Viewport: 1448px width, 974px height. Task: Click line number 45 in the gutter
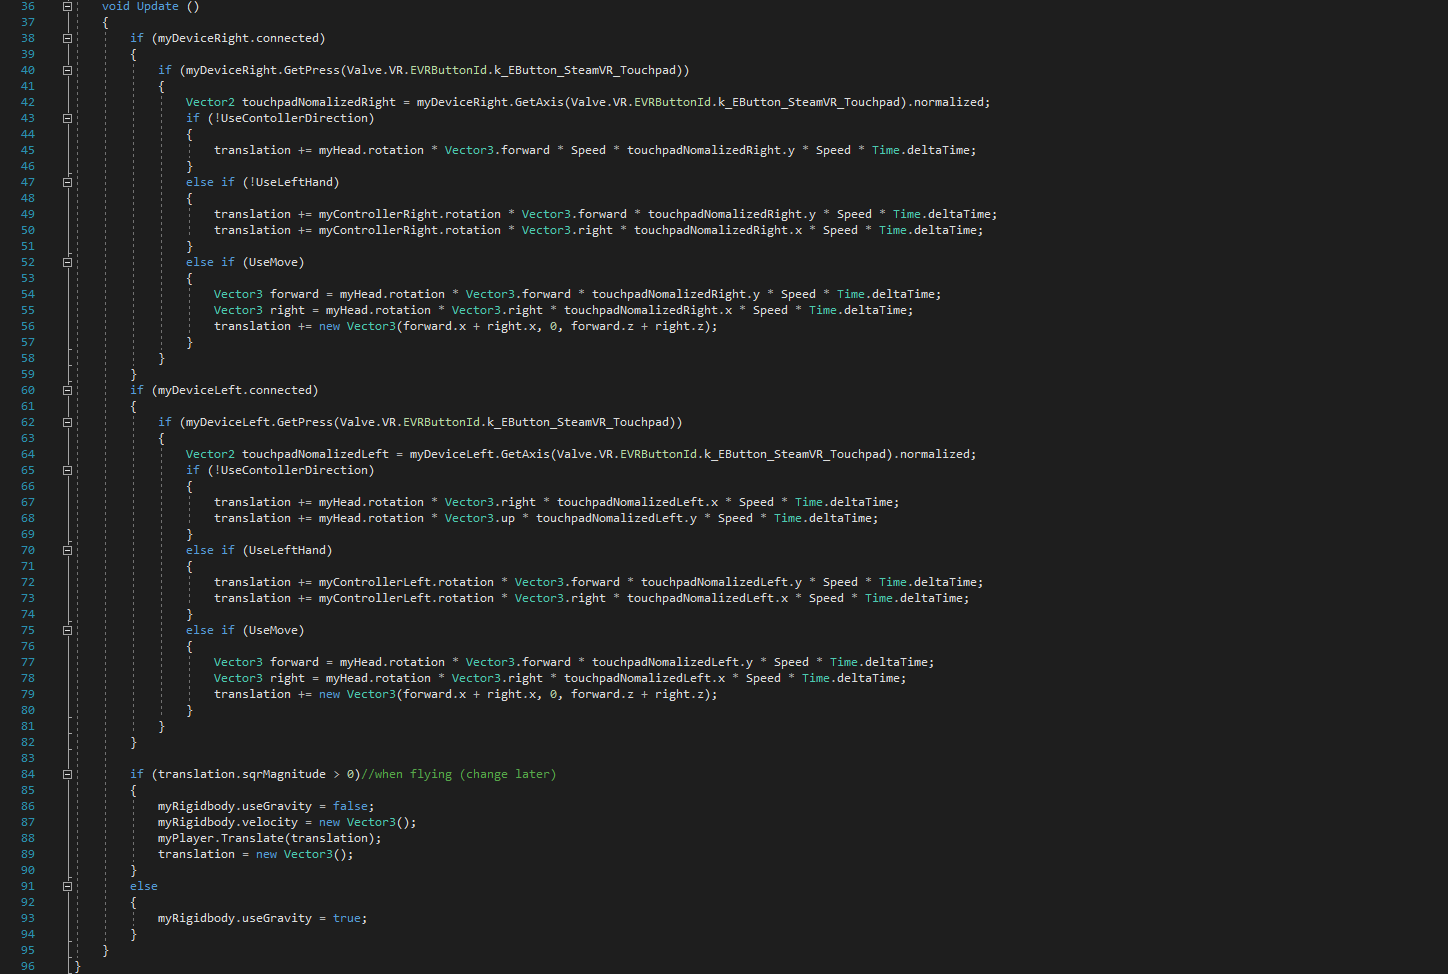[28, 150]
